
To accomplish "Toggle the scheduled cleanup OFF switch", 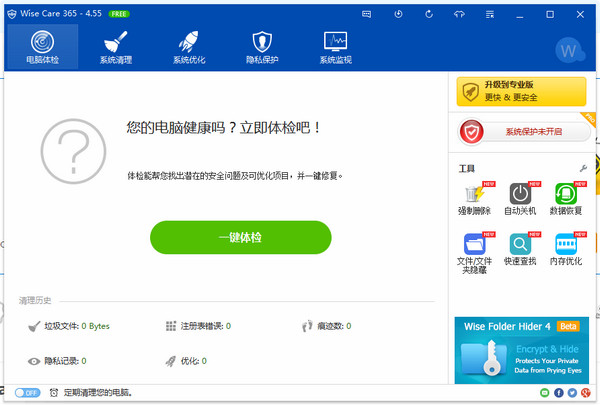I will 26,393.
